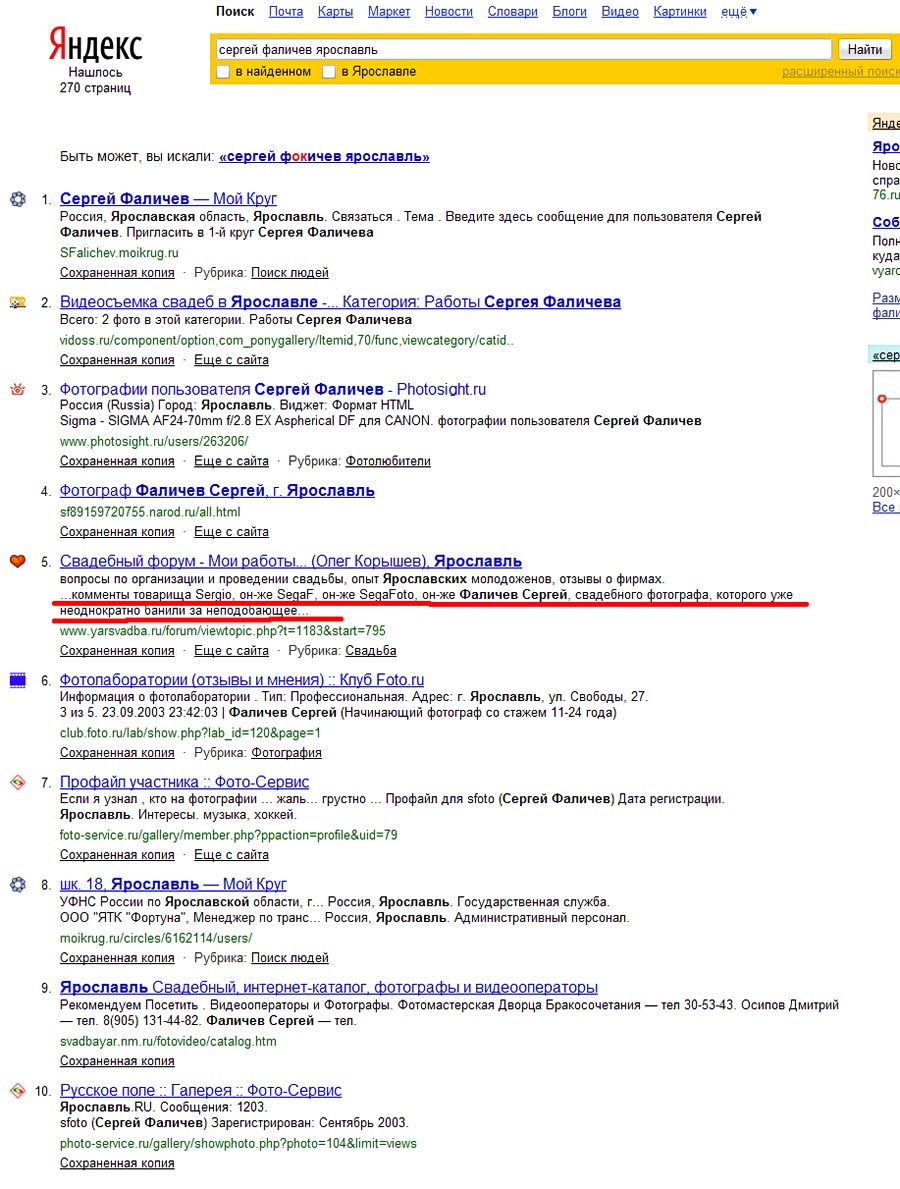Screen dimensions: 900x1189
Task: Open 'Ярославль Свадебный, интернет-каталог' result
Action: (329, 987)
